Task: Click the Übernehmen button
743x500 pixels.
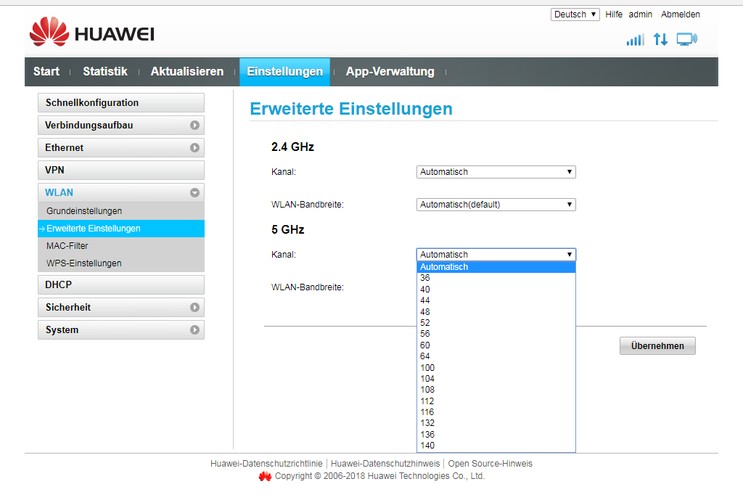Action: tap(657, 346)
